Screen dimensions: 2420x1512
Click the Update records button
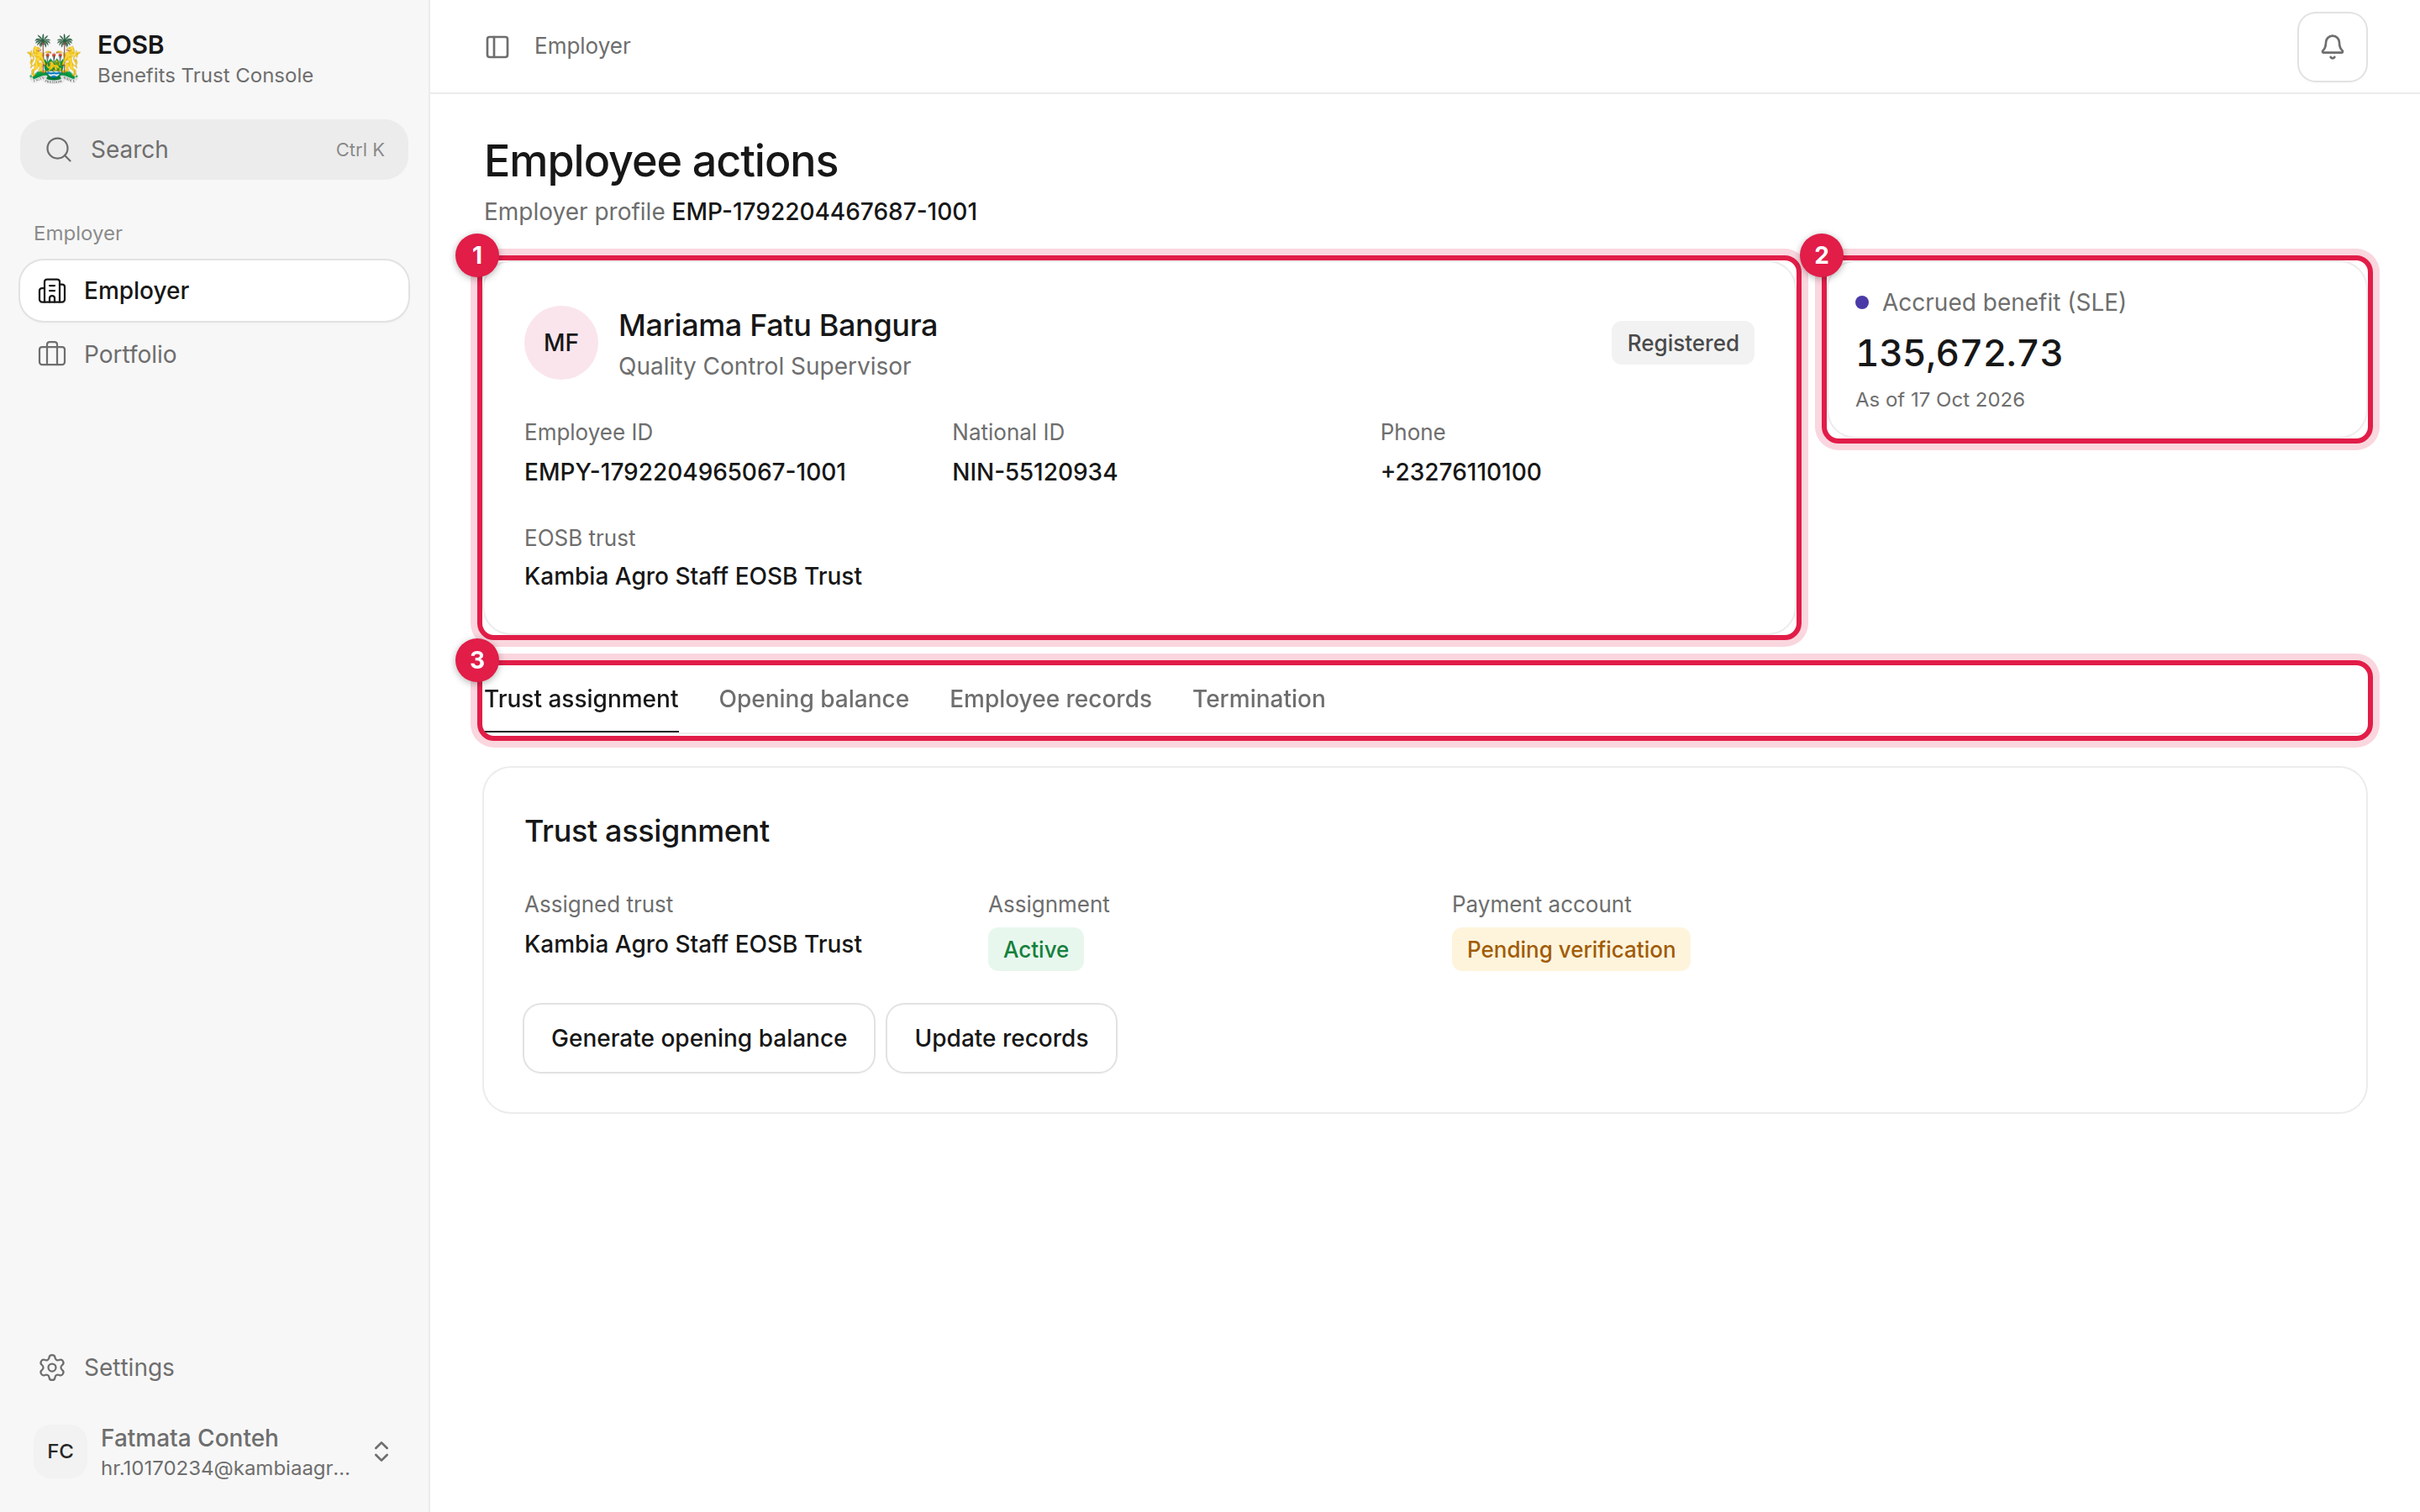point(1001,1038)
